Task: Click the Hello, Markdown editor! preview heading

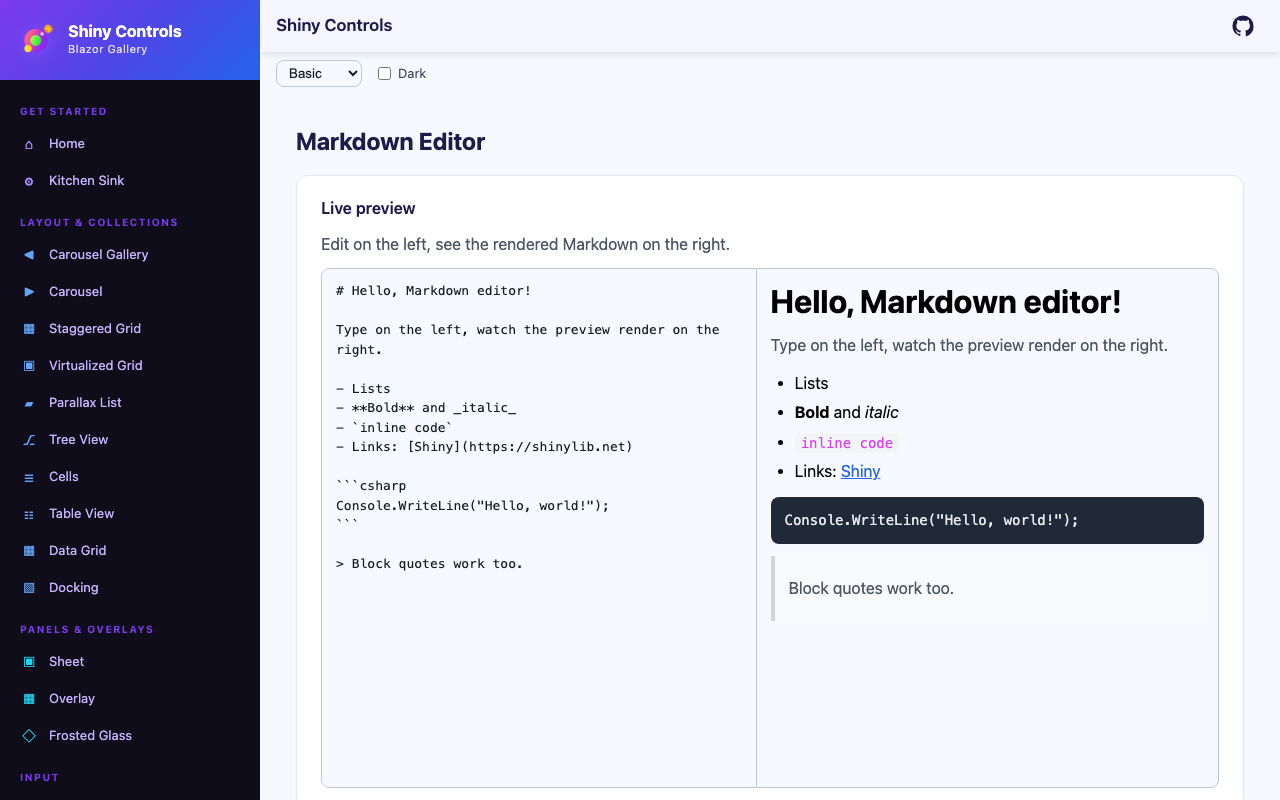Action: [x=946, y=302]
